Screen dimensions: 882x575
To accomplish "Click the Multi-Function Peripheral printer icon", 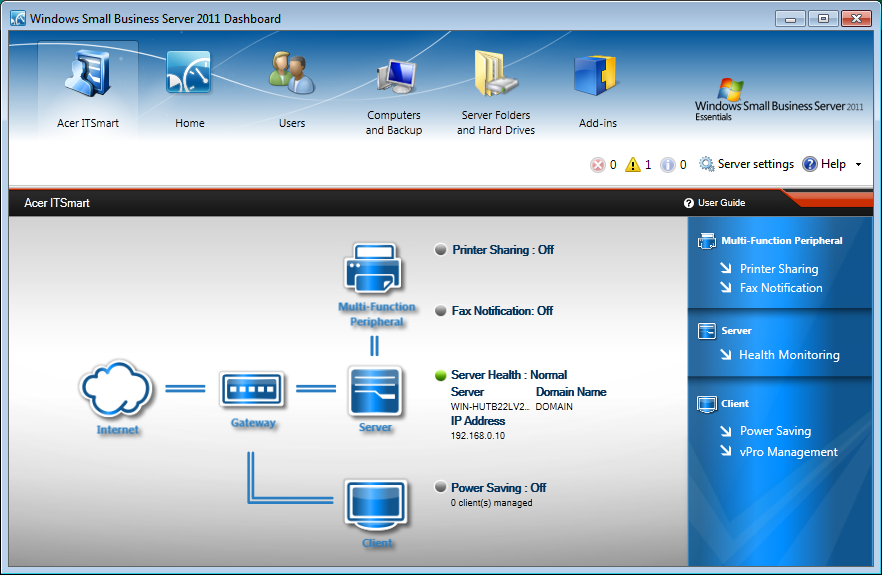I will [374, 268].
